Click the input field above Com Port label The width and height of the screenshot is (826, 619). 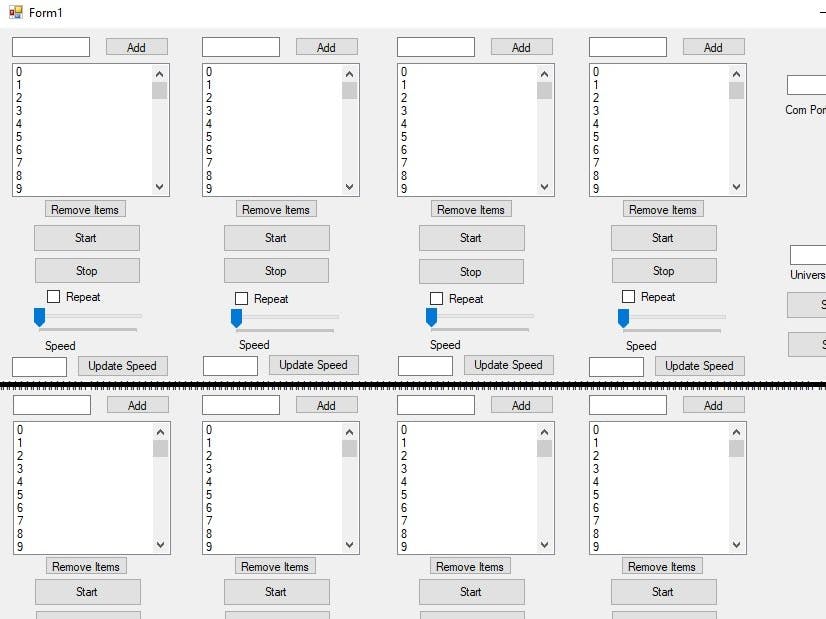pyautogui.click(x=806, y=85)
